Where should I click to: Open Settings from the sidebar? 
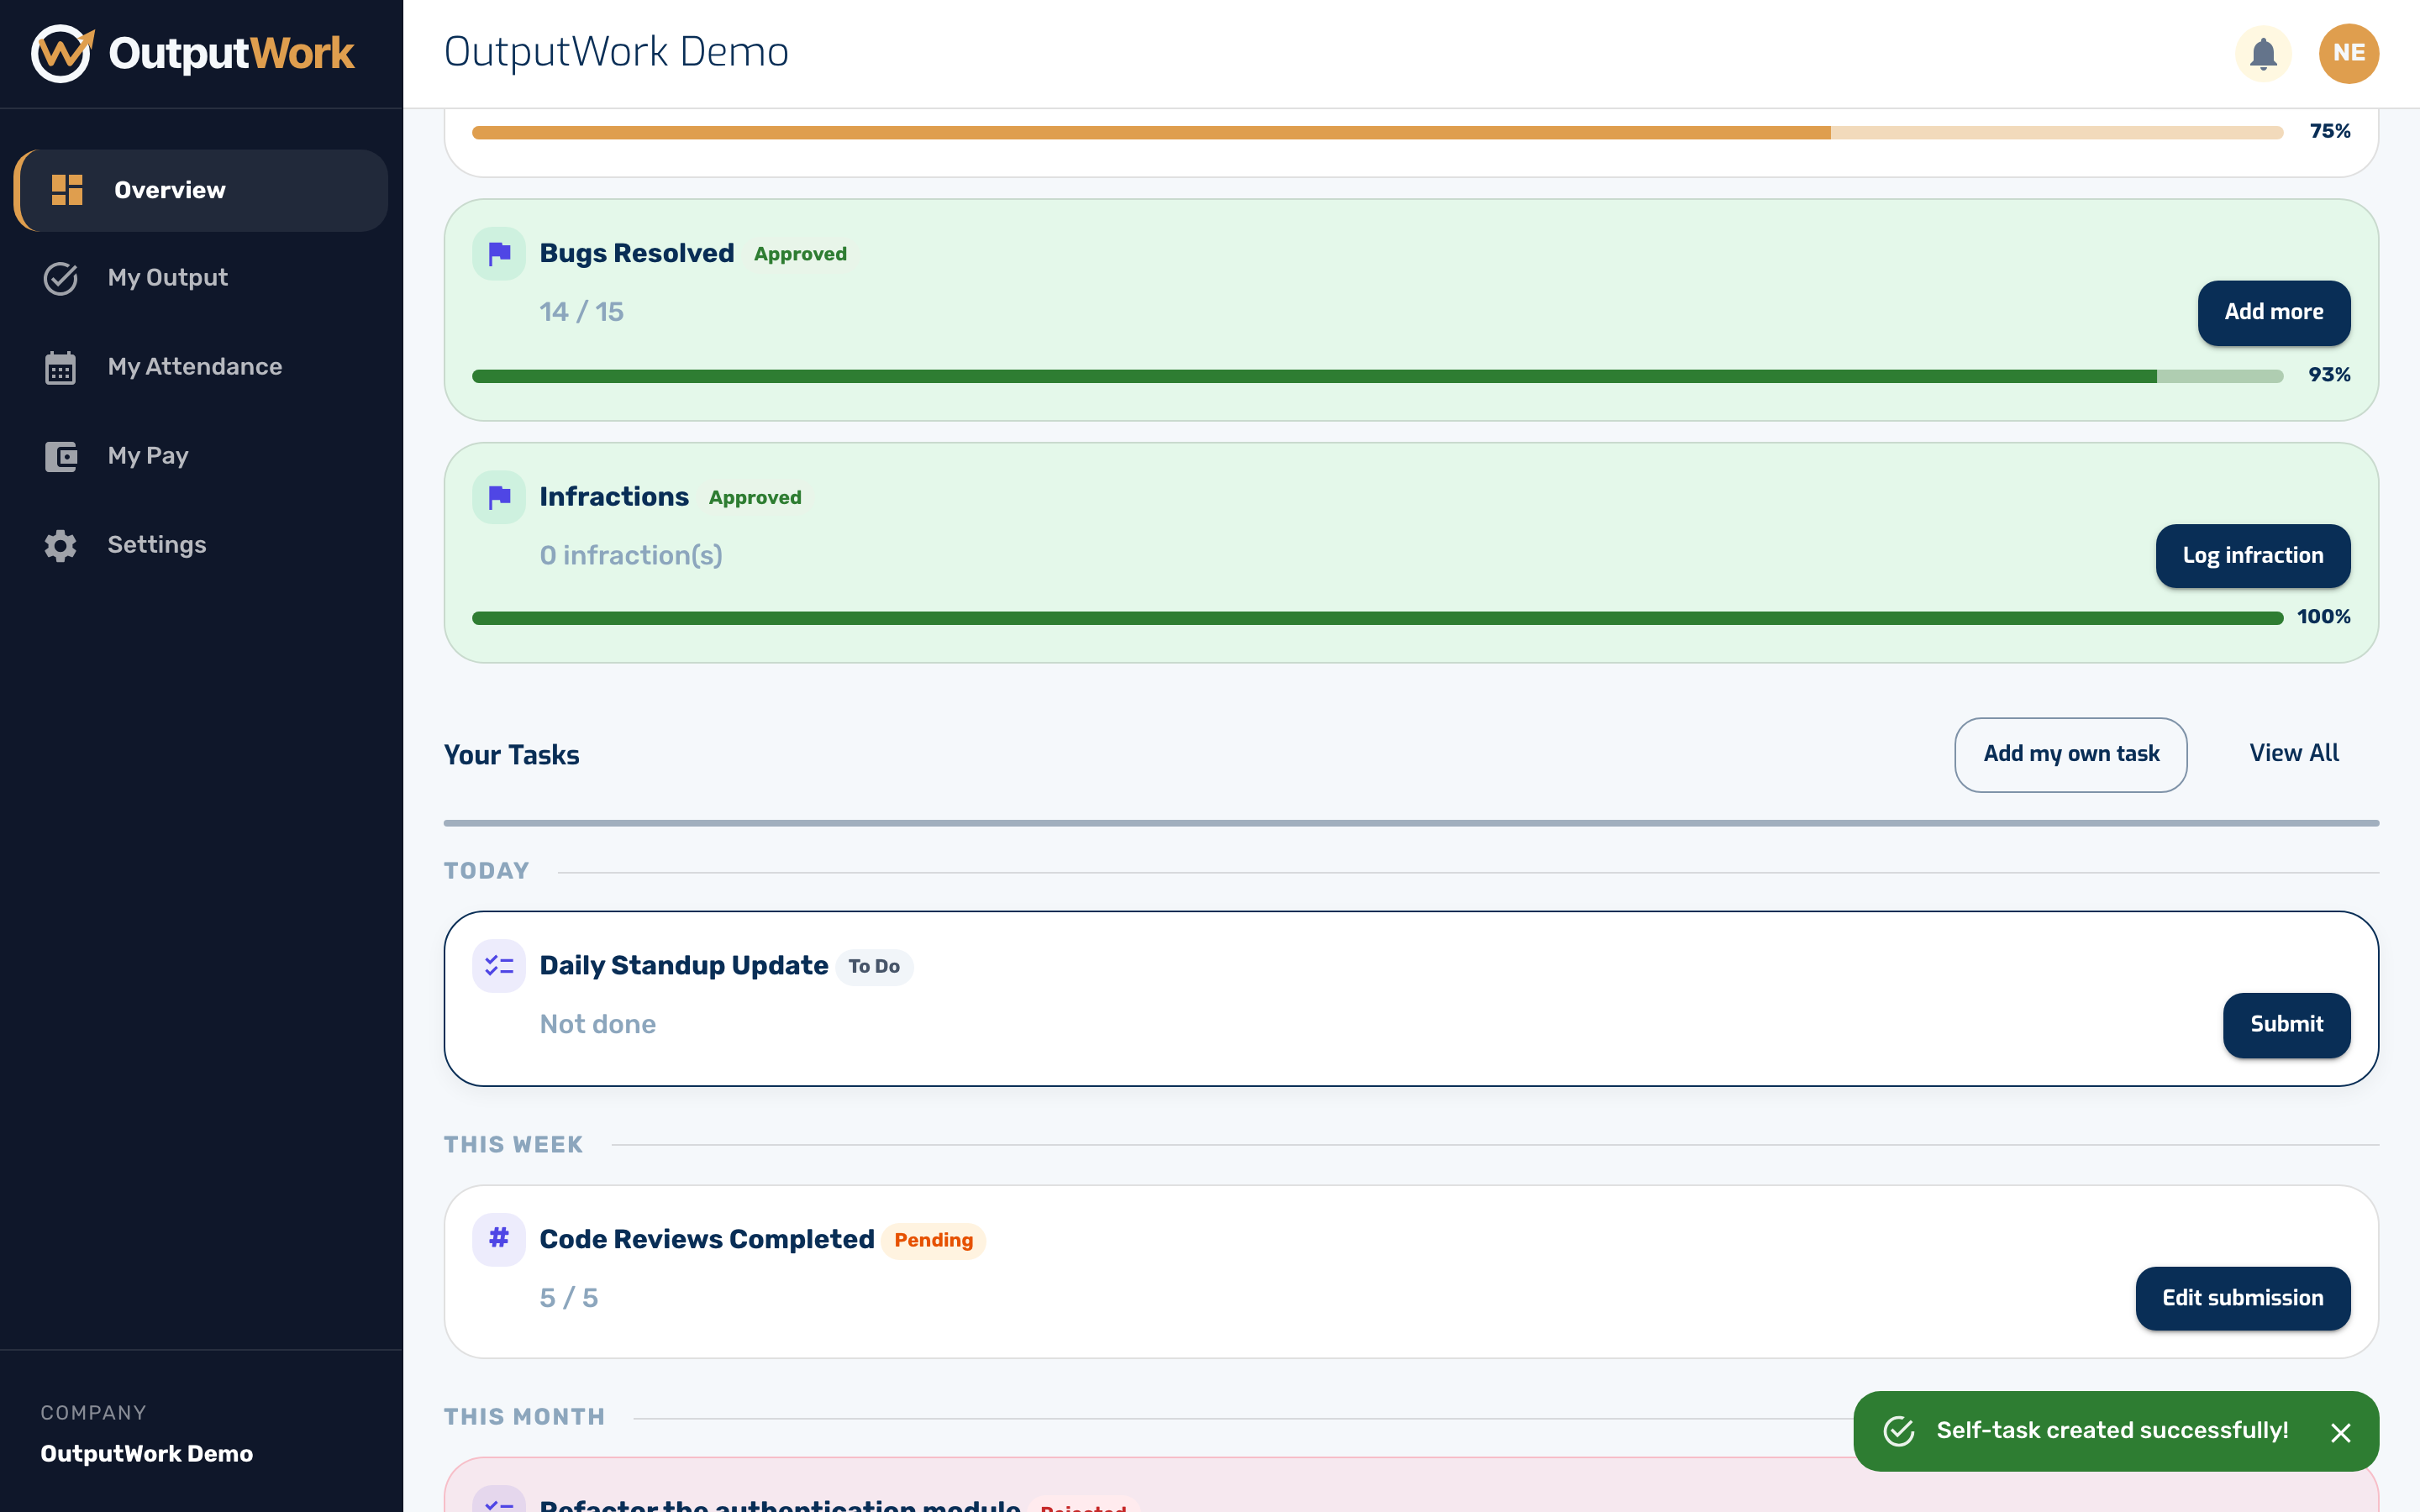[x=201, y=545]
